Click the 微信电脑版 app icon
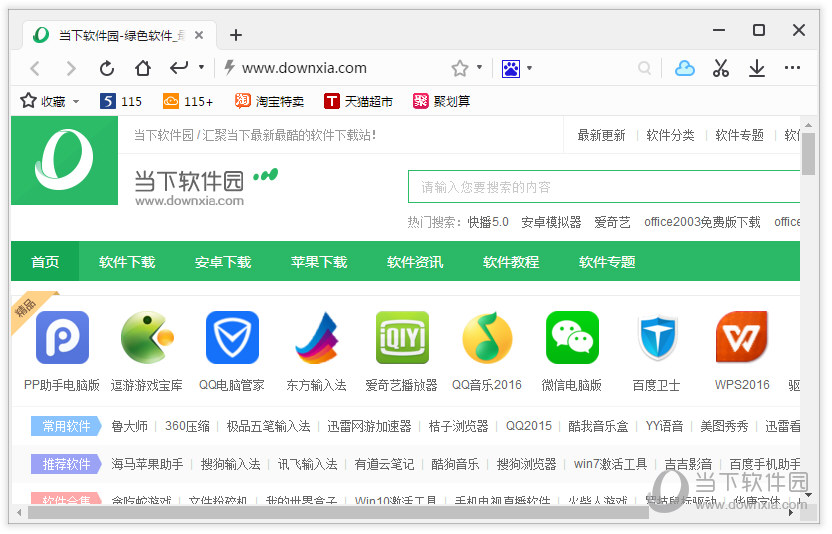This screenshot has height=534, width=832. point(572,337)
